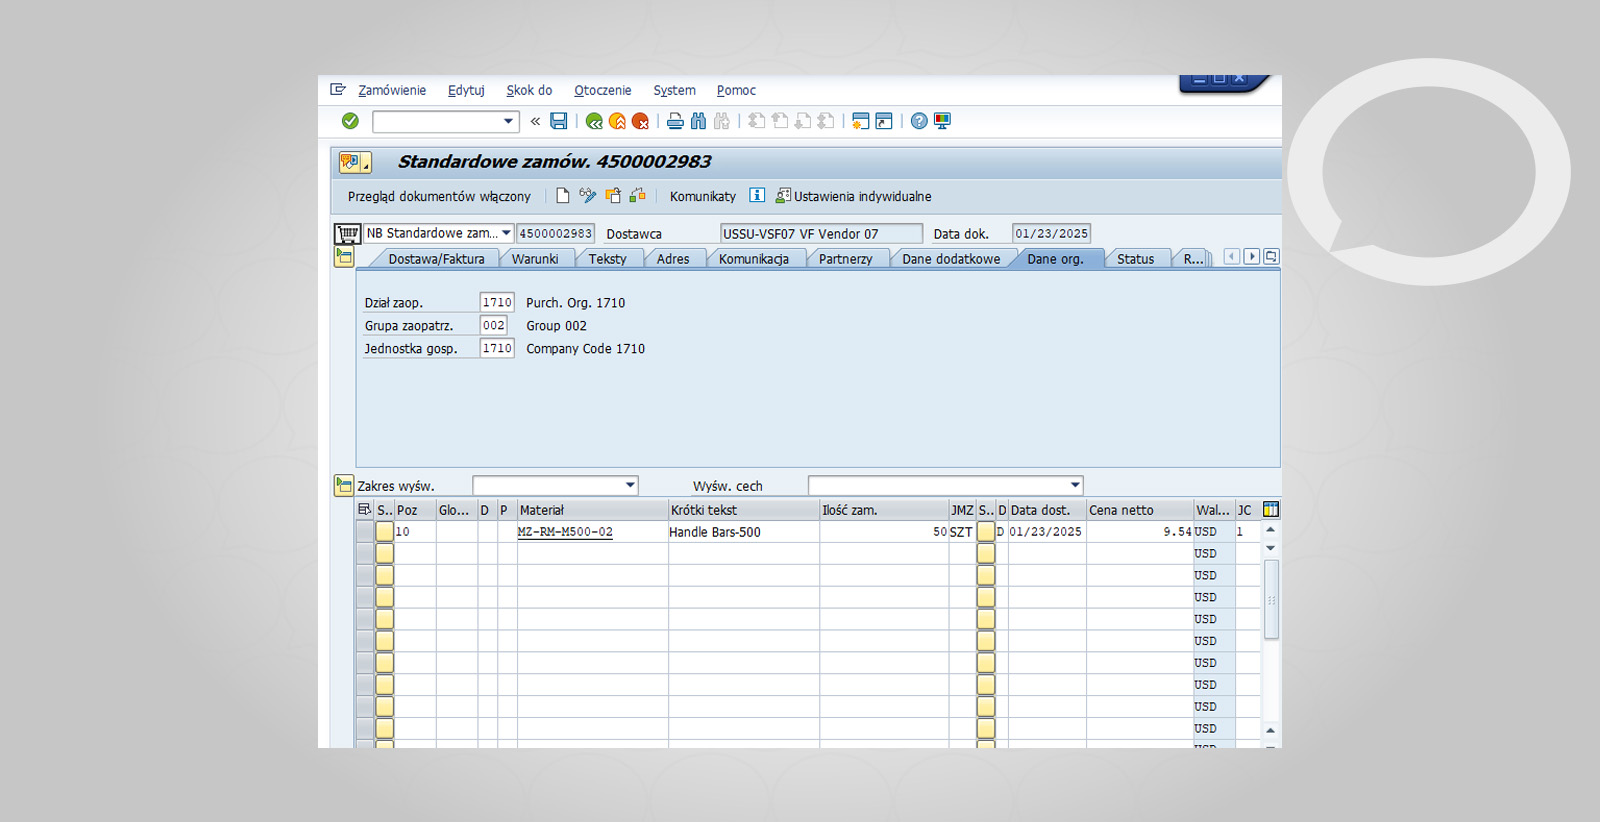Open the Zakres wyśw. dropdown
The width and height of the screenshot is (1600, 822).
pyautogui.click(x=630, y=485)
